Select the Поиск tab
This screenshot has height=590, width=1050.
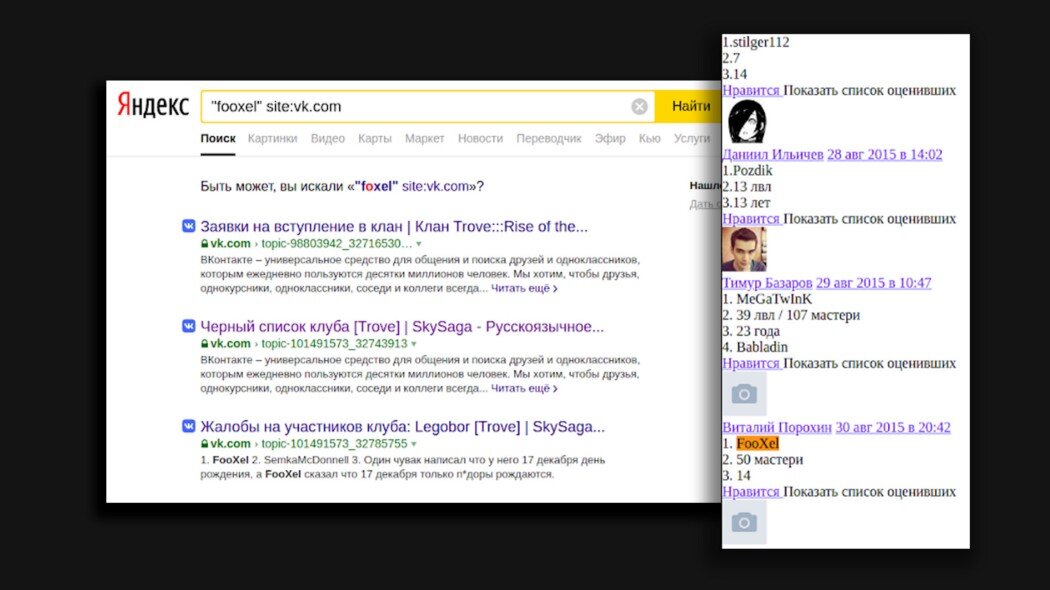coord(218,139)
